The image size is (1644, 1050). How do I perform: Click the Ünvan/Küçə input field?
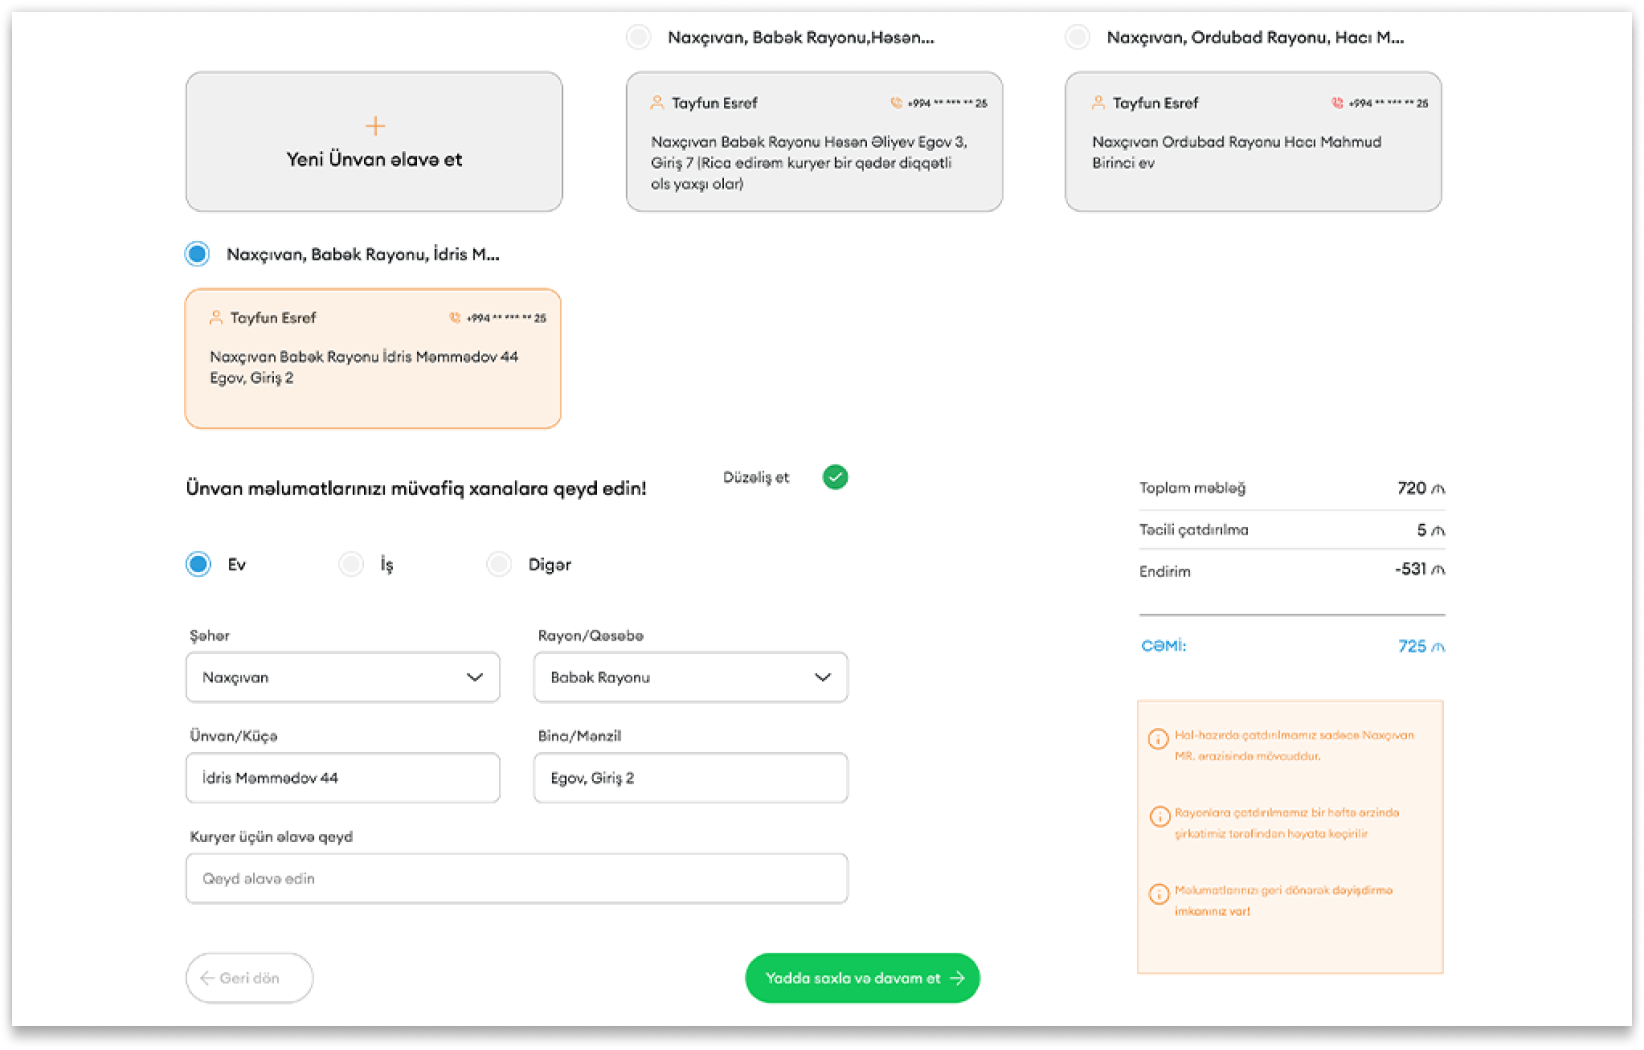pyautogui.click(x=342, y=778)
